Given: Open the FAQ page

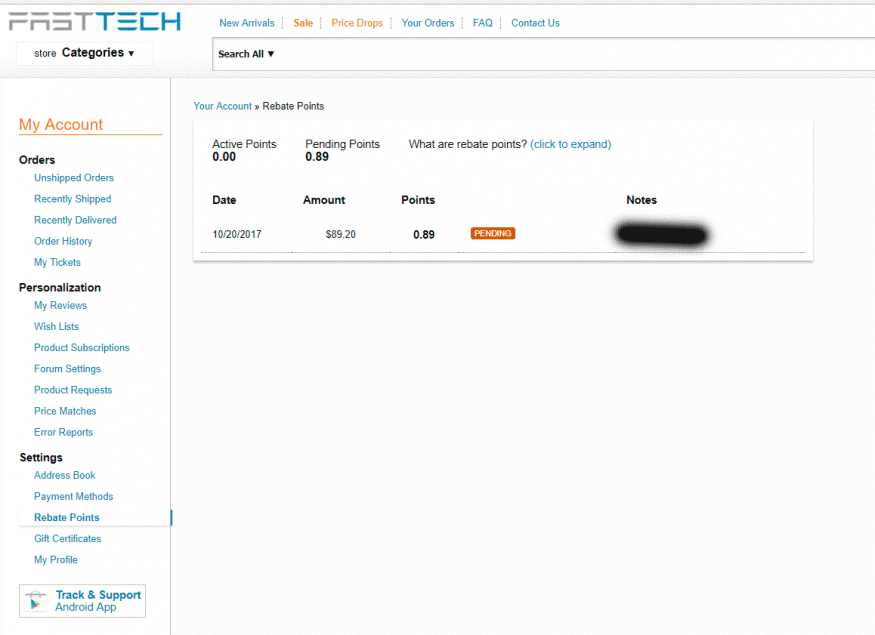Looking at the screenshot, I should click(x=482, y=23).
